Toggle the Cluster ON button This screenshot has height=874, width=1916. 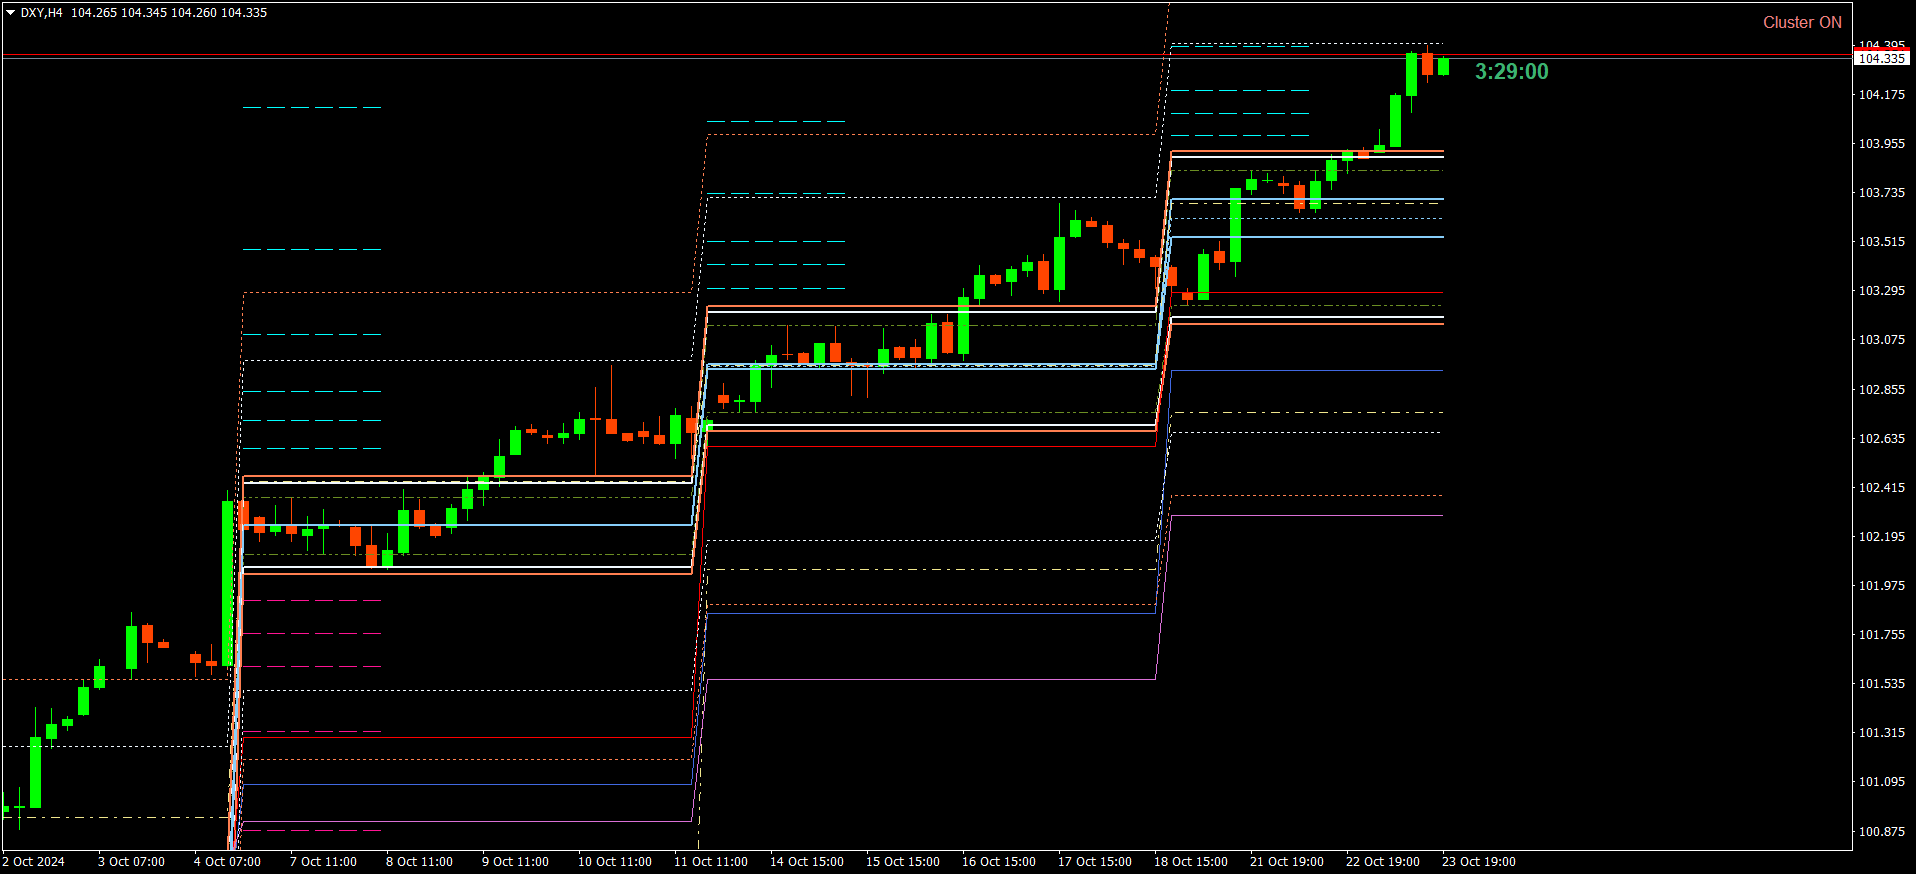(x=1802, y=22)
